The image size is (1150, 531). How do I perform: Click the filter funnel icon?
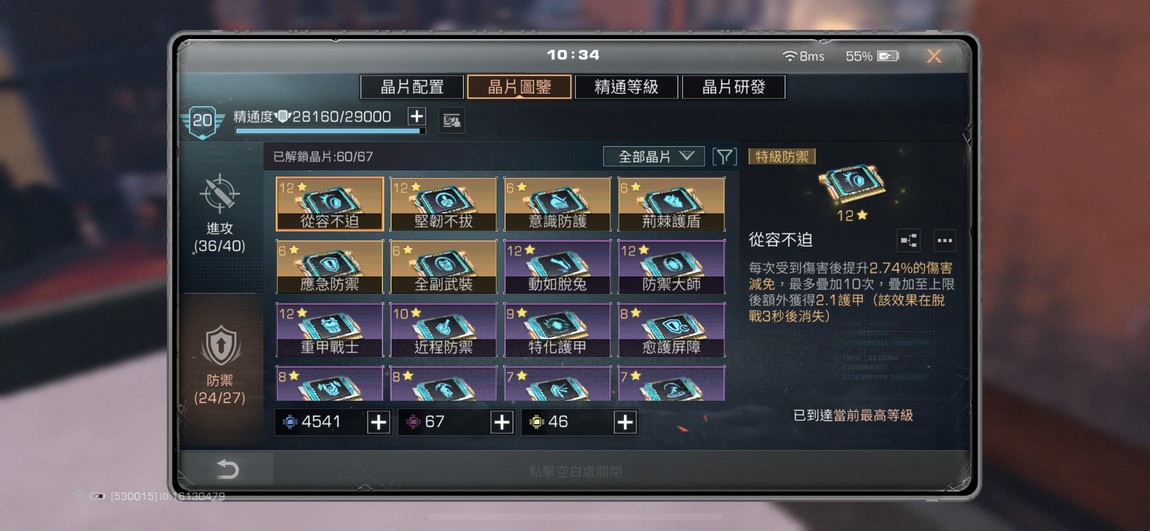724,156
